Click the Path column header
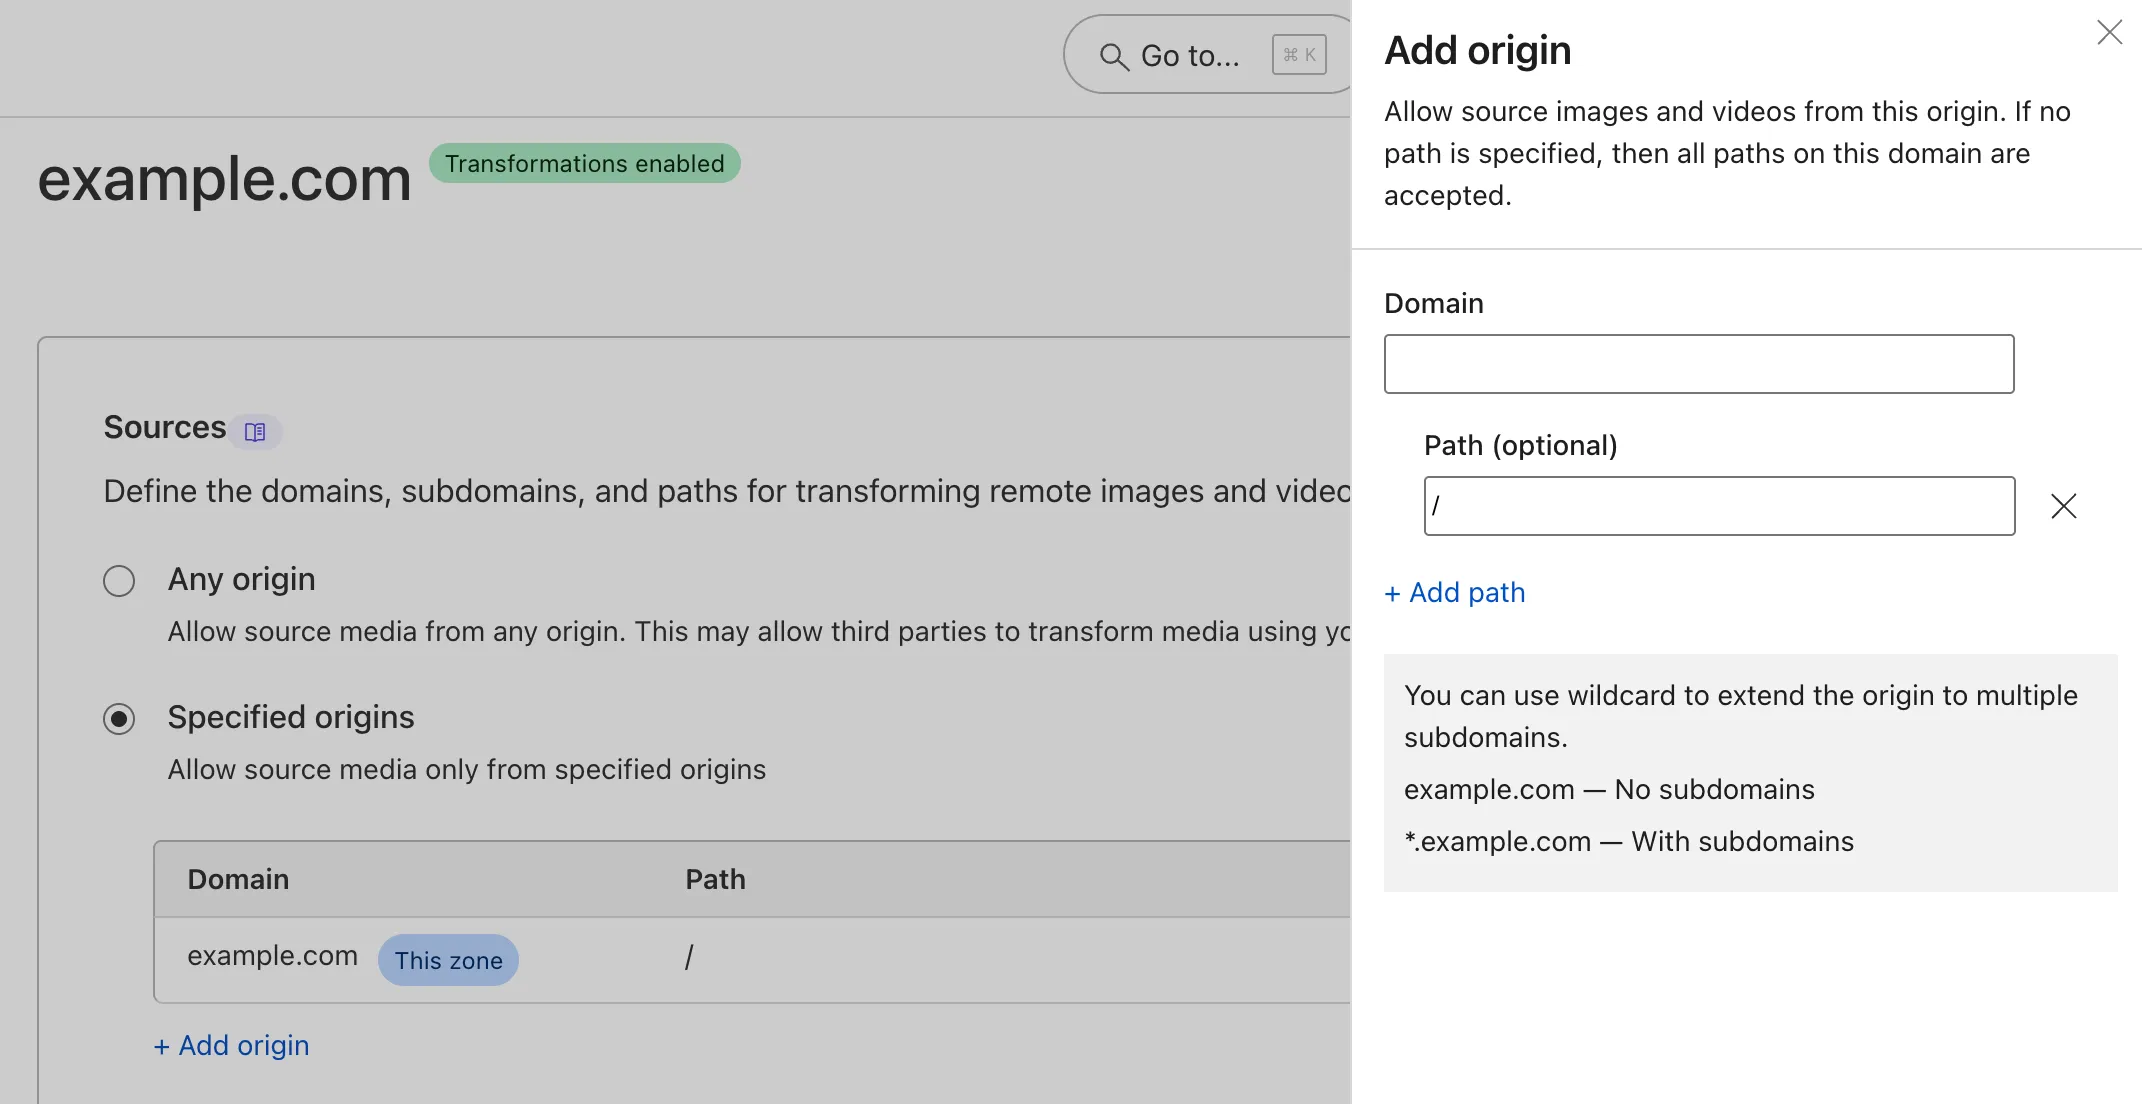Image resolution: width=2142 pixels, height=1104 pixels. pyautogui.click(x=714, y=879)
